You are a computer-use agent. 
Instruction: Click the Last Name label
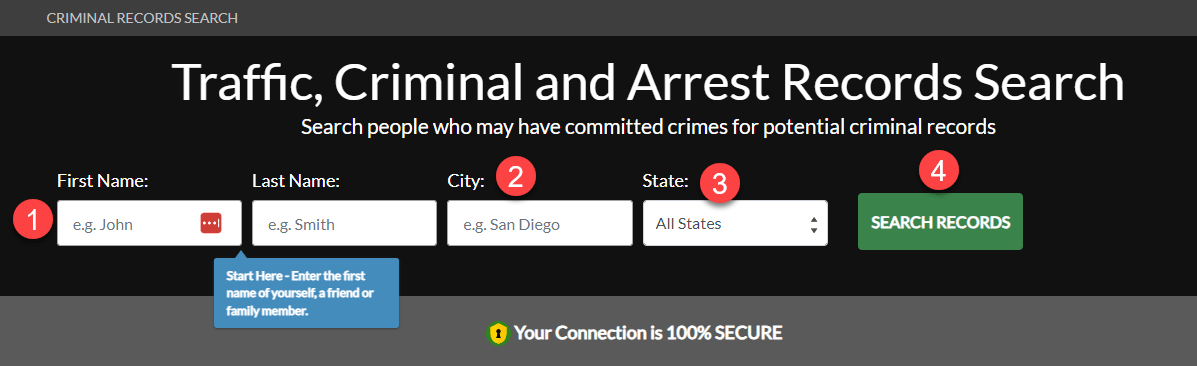tap(296, 181)
